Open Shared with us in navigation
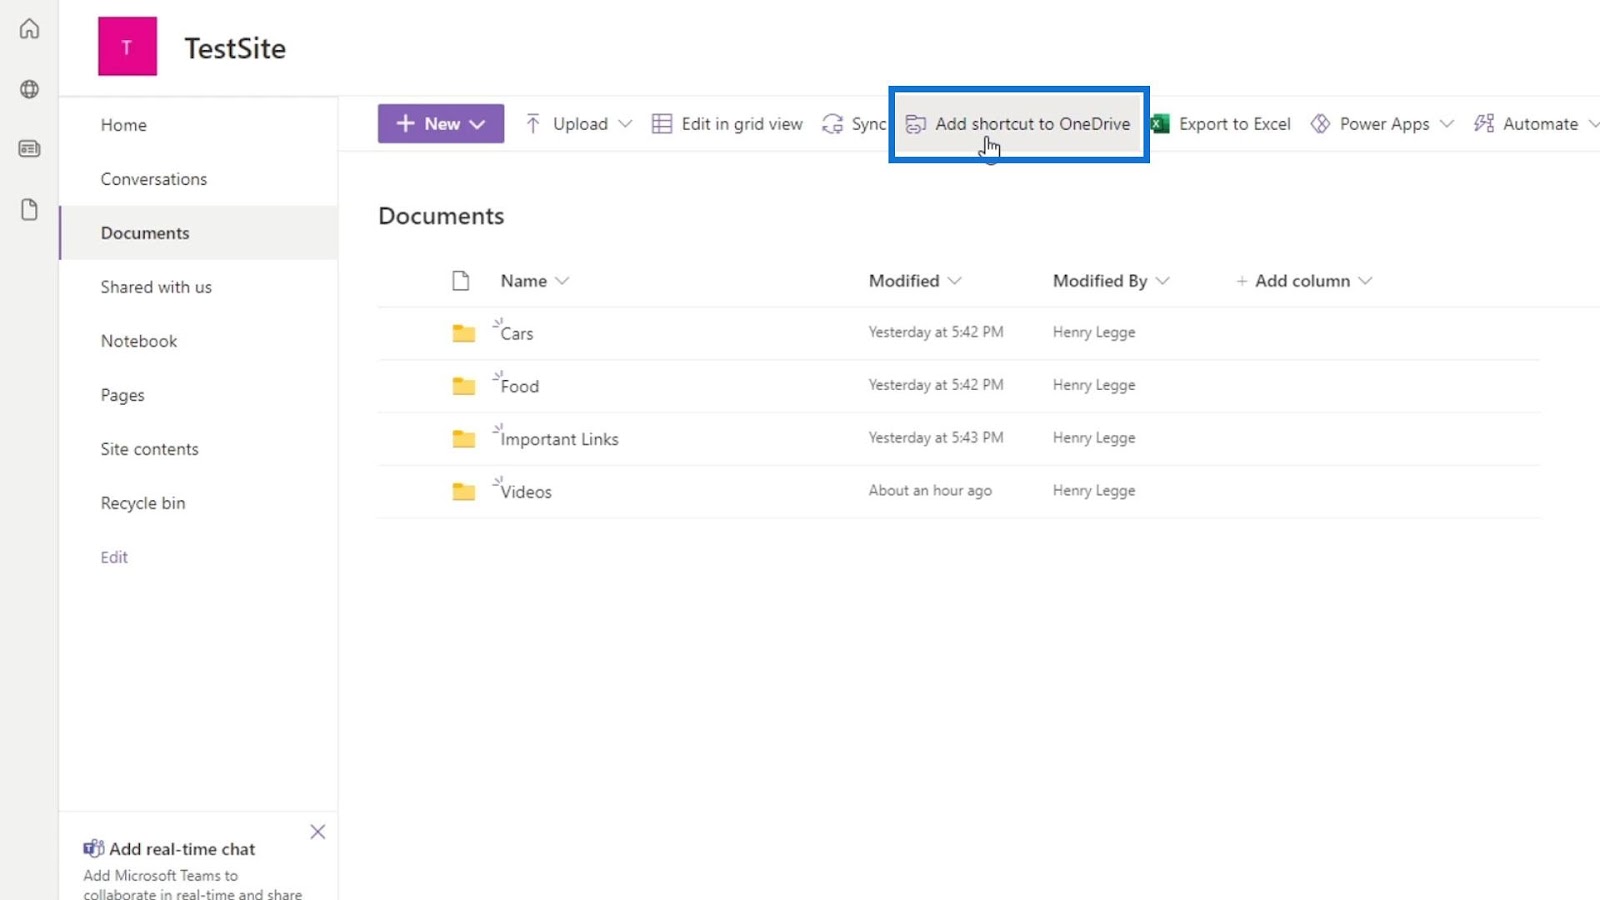 (156, 287)
